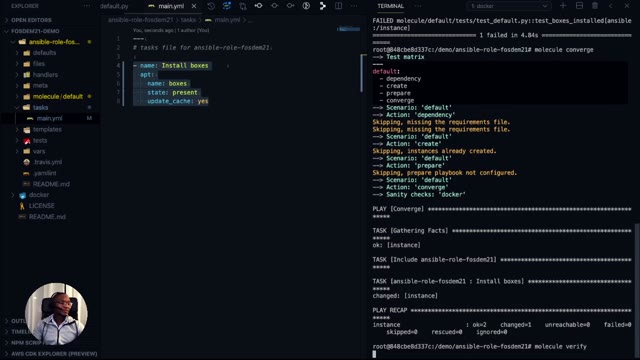Click the middle git commit icon
The height and width of the screenshot is (360, 640).
point(274,6)
